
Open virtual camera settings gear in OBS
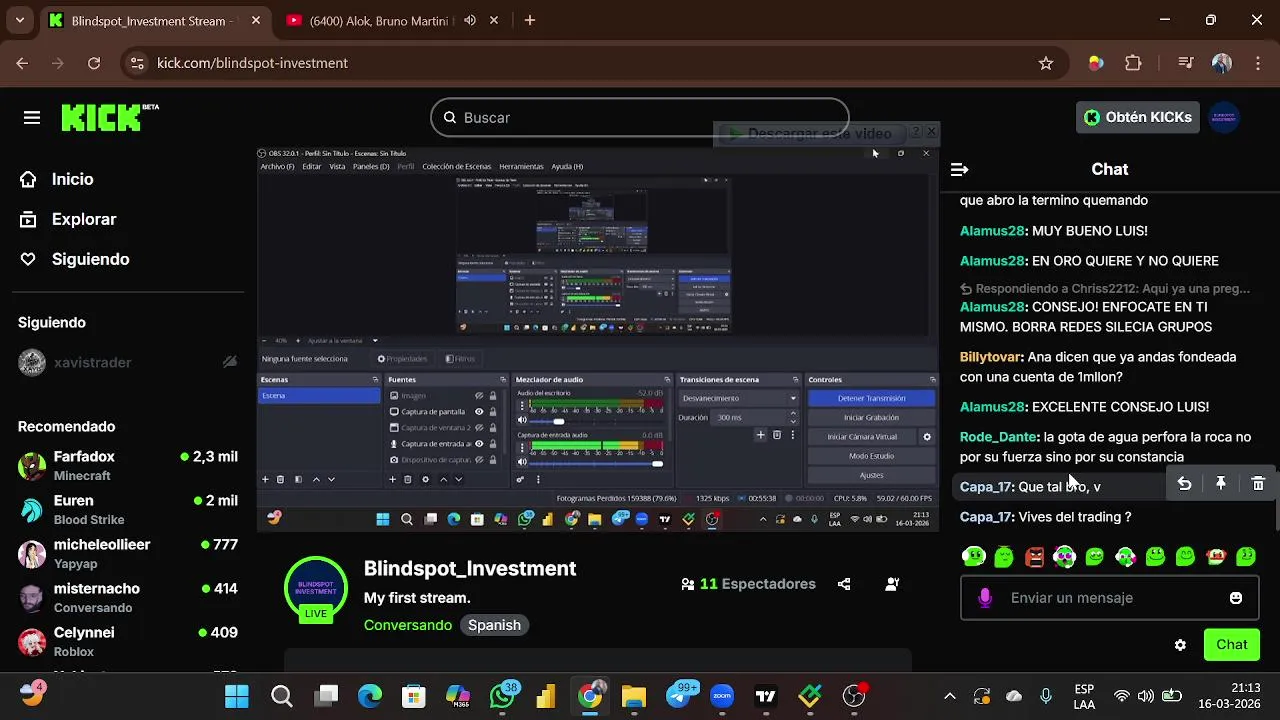coord(927,437)
